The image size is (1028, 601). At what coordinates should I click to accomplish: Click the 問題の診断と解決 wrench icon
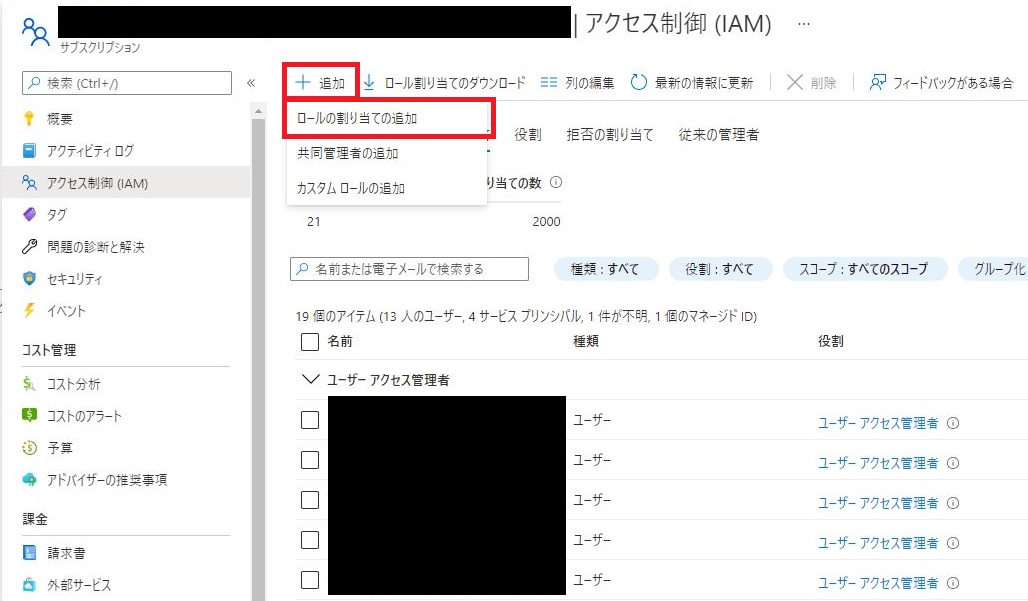(x=30, y=246)
